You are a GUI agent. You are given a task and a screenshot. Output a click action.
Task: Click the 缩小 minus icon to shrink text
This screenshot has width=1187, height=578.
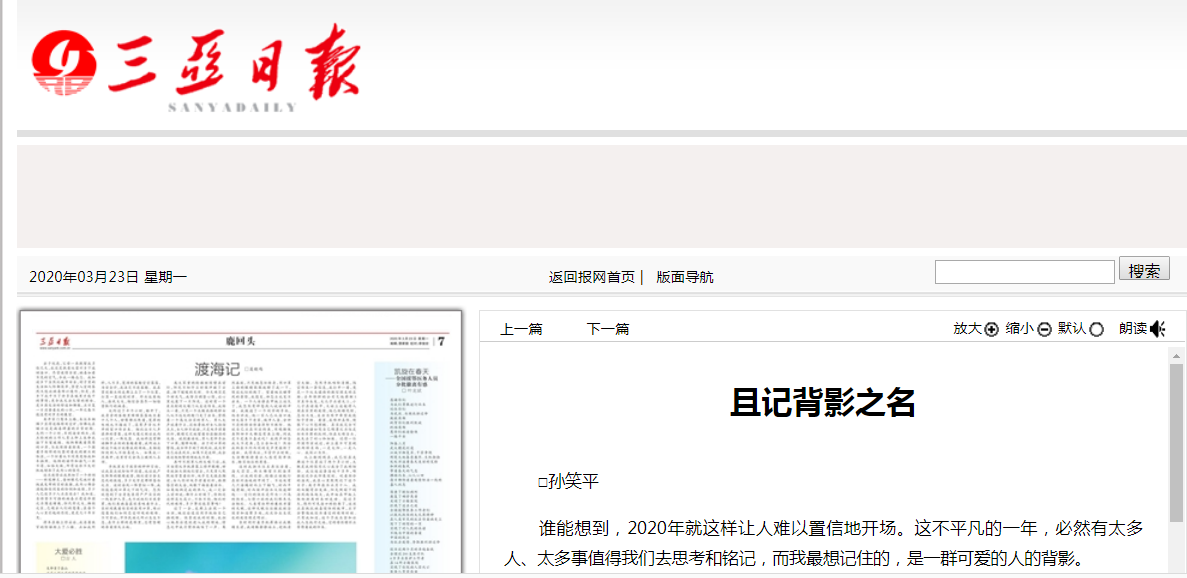tap(1044, 329)
